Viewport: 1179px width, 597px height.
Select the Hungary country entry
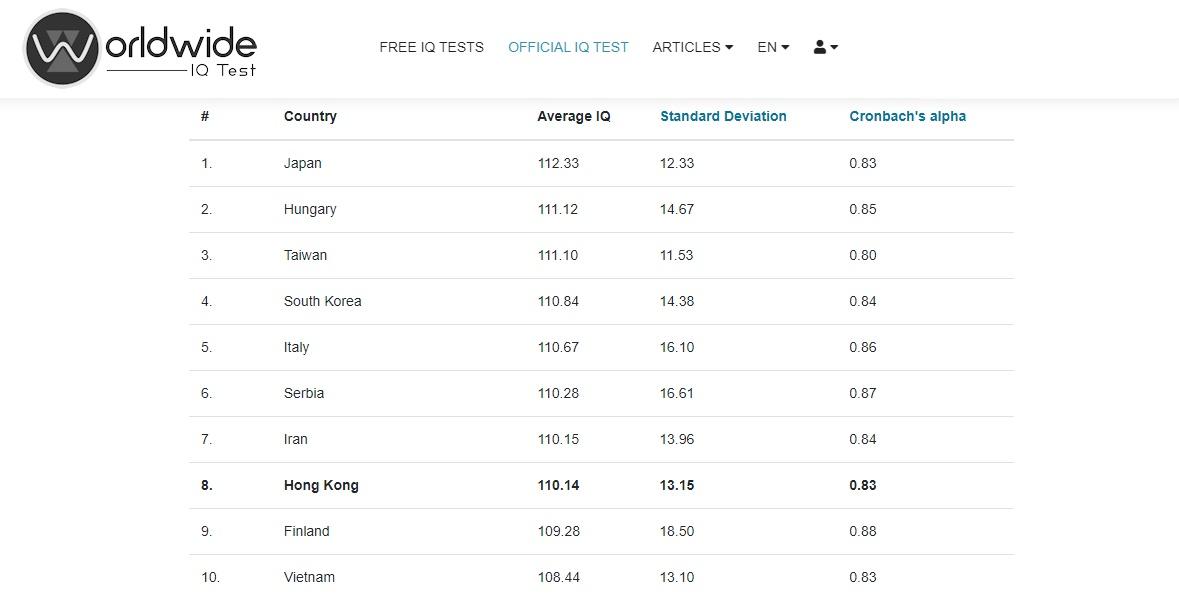click(x=310, y=209)
